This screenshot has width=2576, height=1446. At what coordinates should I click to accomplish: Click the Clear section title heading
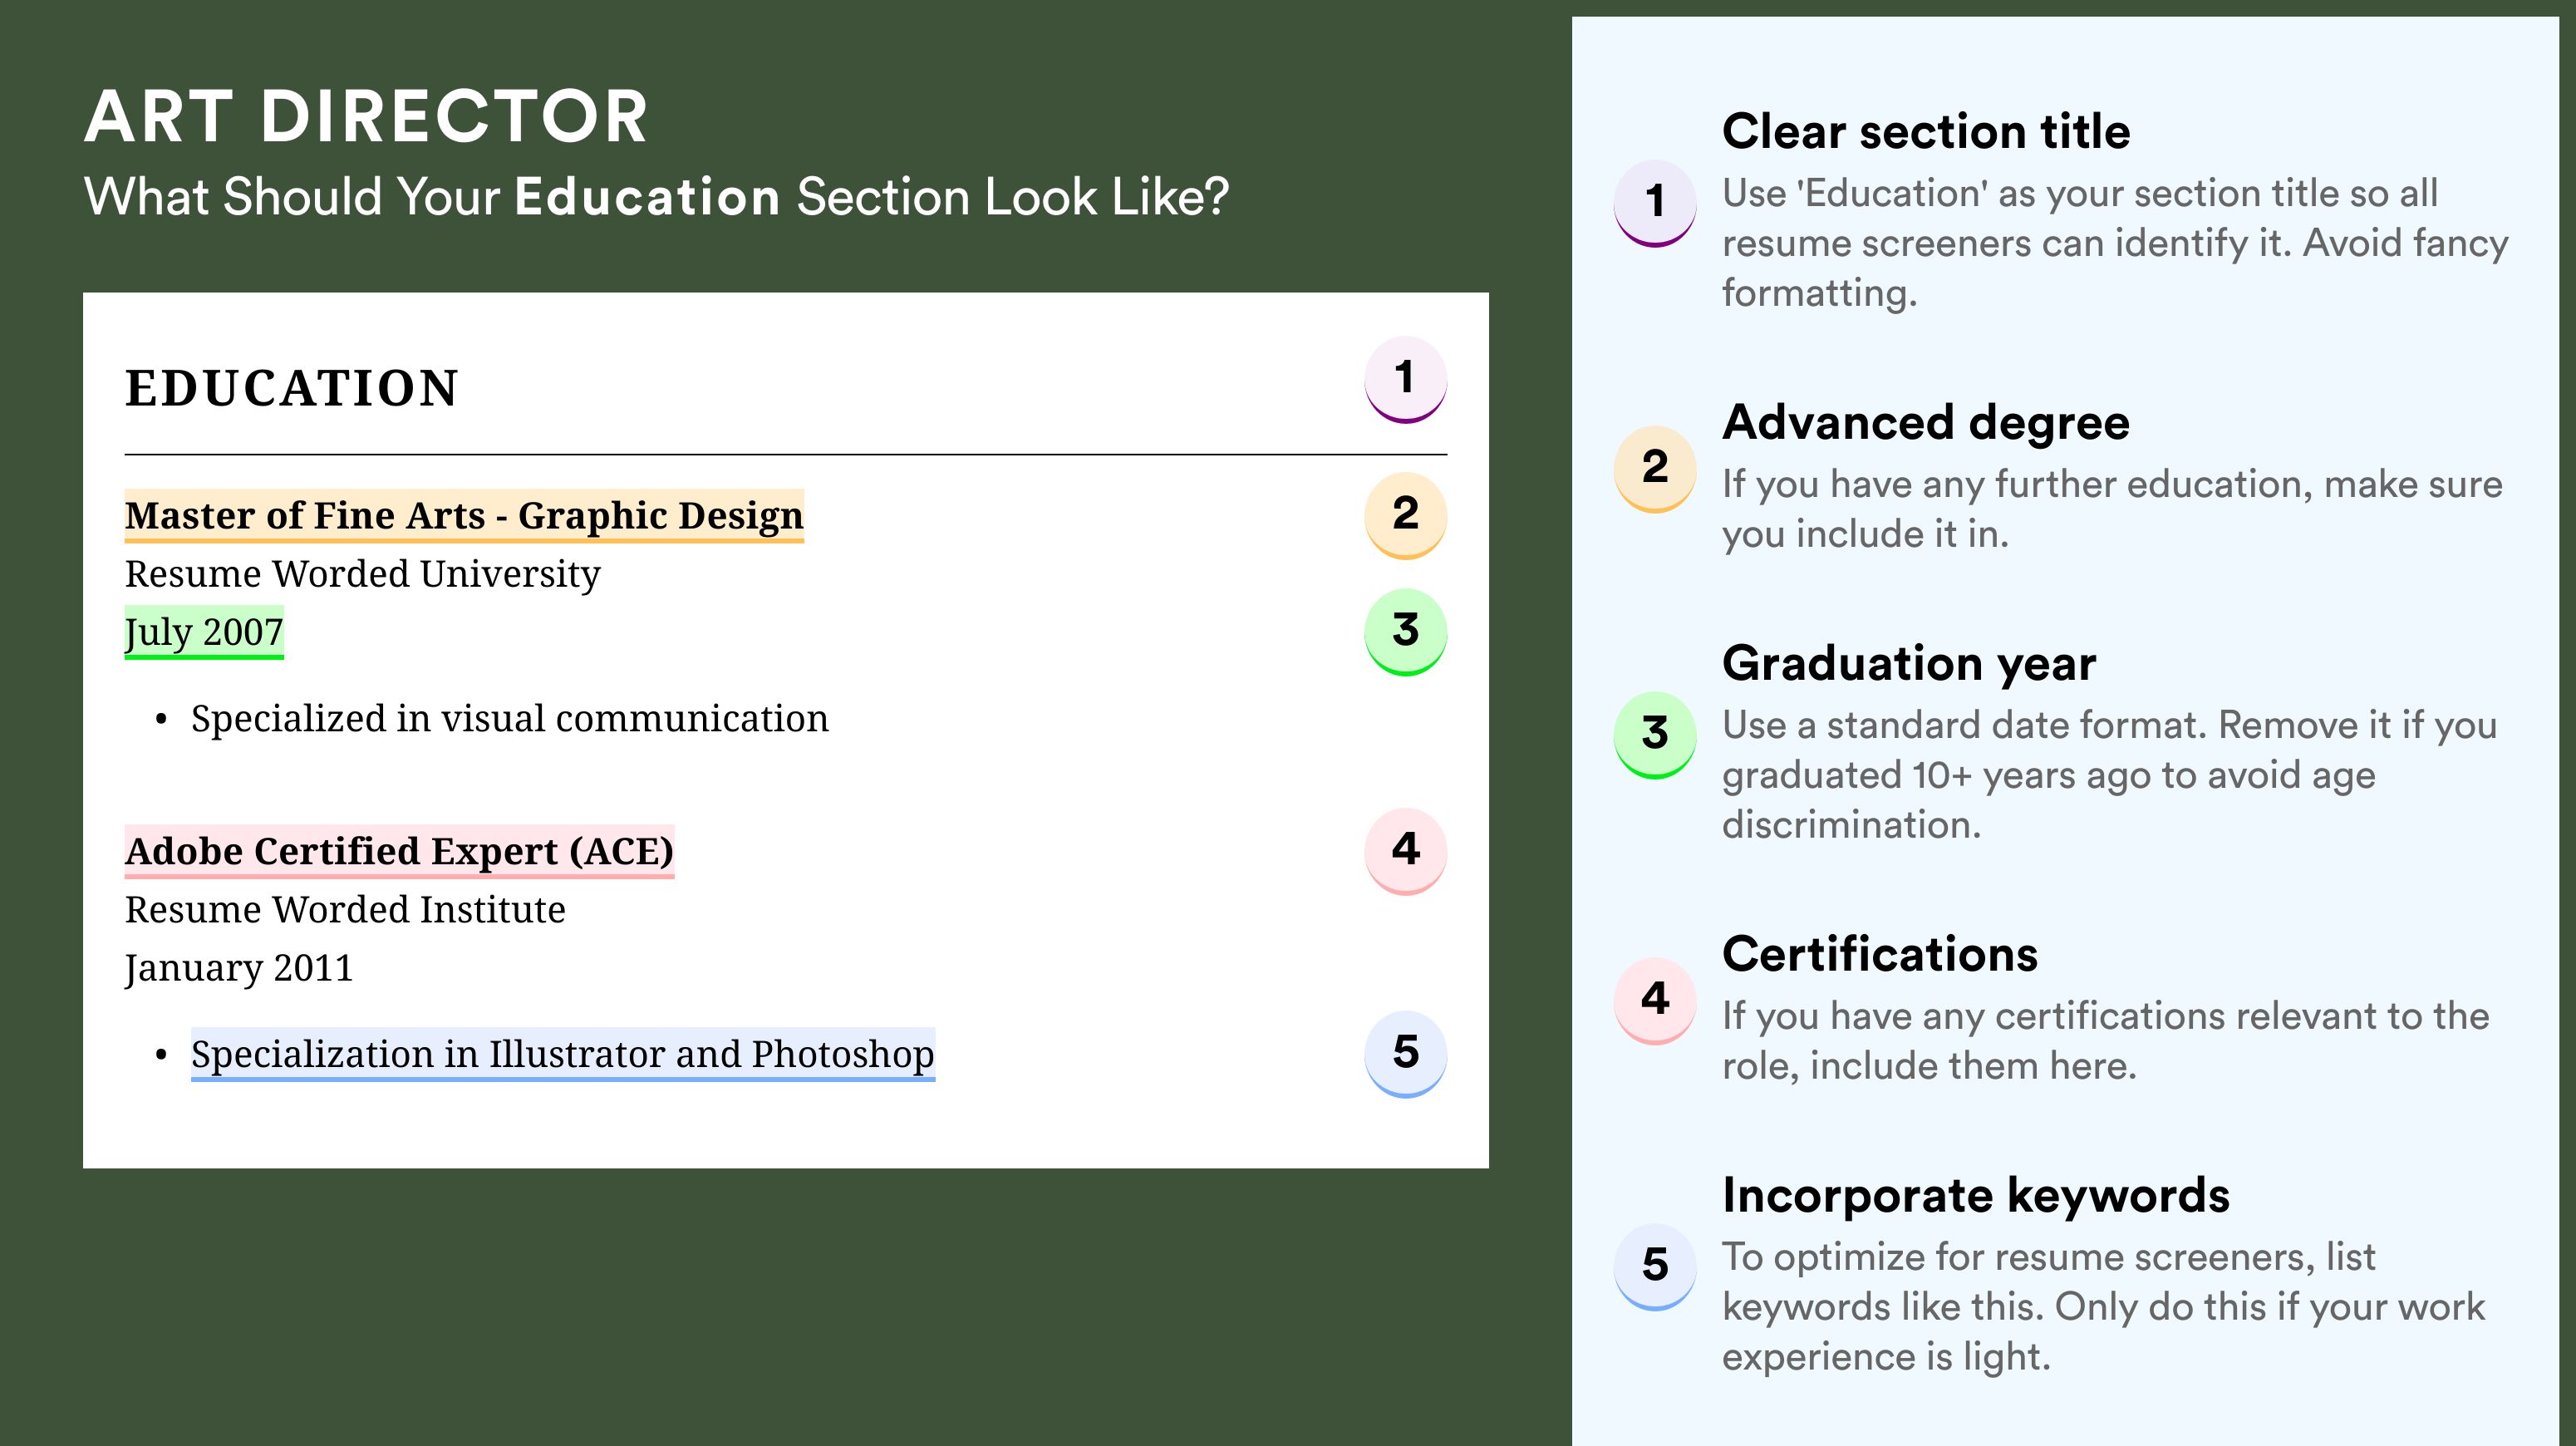click(1926, 131)
